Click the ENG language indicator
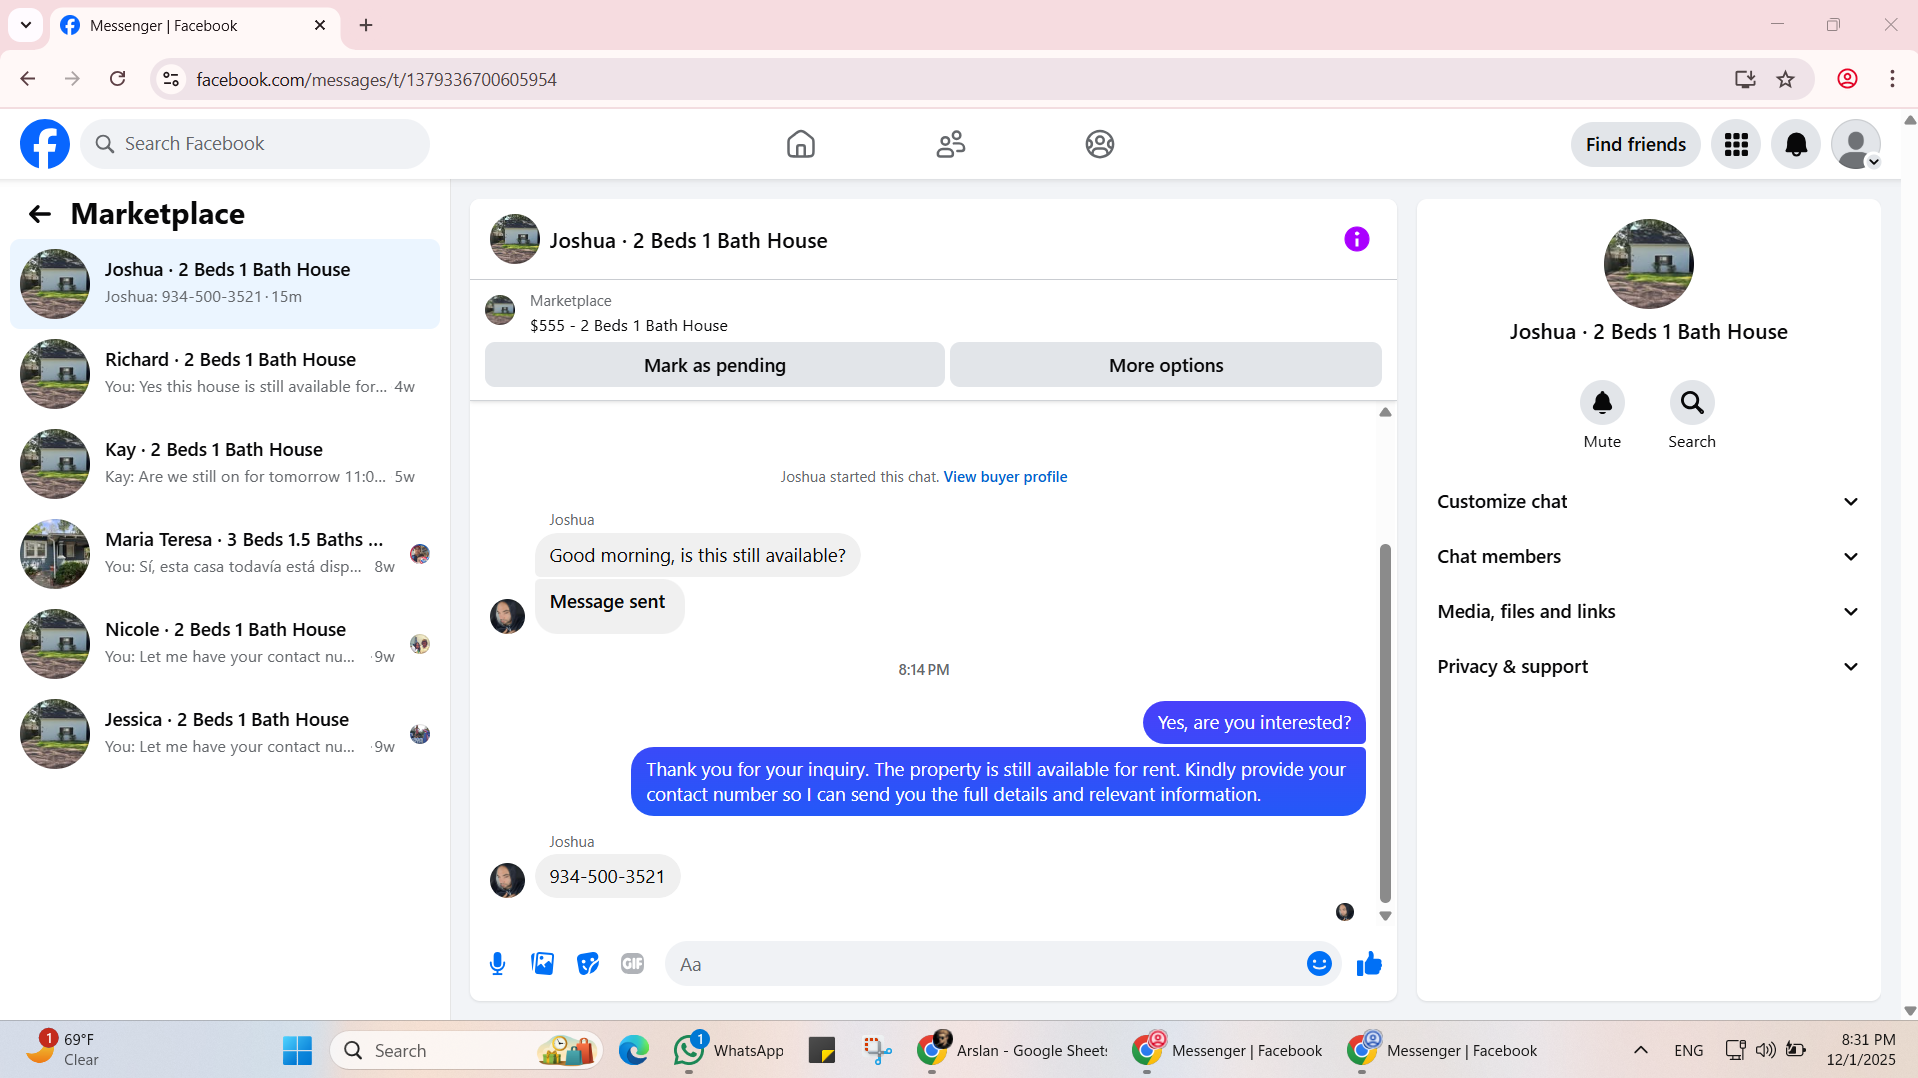This screenshot has height=1078, width=1918. (1689, 1050)
